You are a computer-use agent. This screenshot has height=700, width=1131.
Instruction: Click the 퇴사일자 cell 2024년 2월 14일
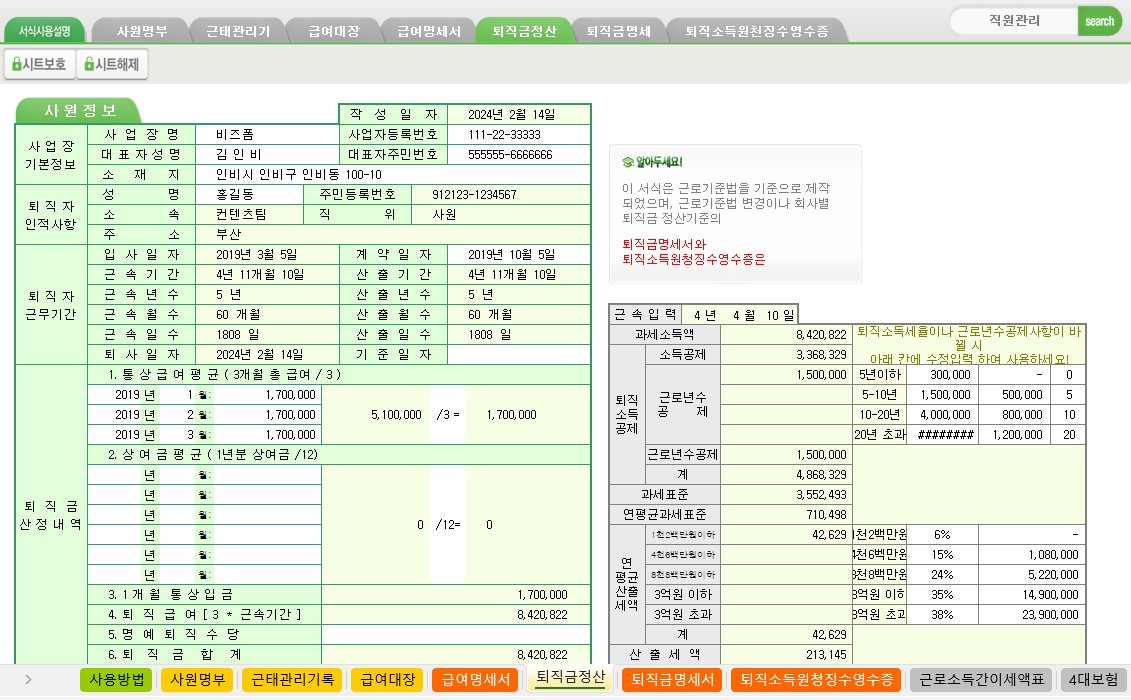point(267,354)
